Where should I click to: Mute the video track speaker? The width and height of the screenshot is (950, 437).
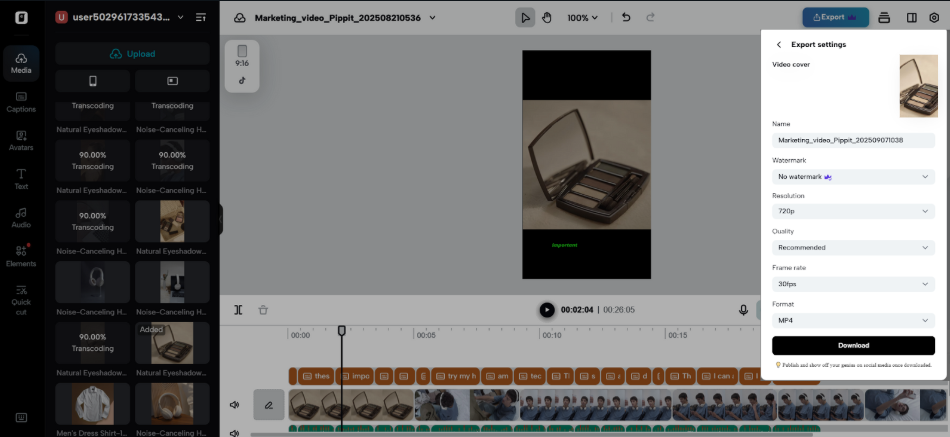pos(235,405)
